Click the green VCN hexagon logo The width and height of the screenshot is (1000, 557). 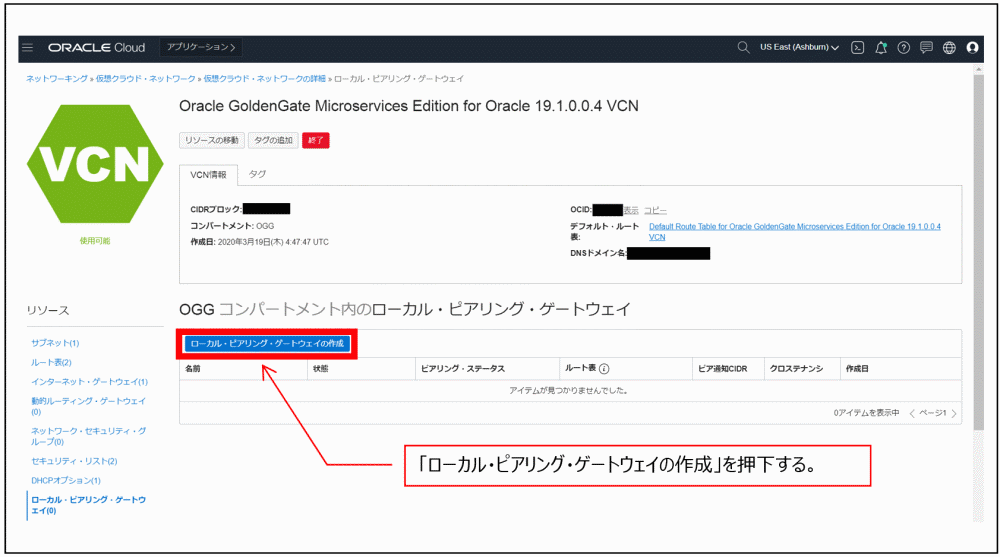pos(95,164)
